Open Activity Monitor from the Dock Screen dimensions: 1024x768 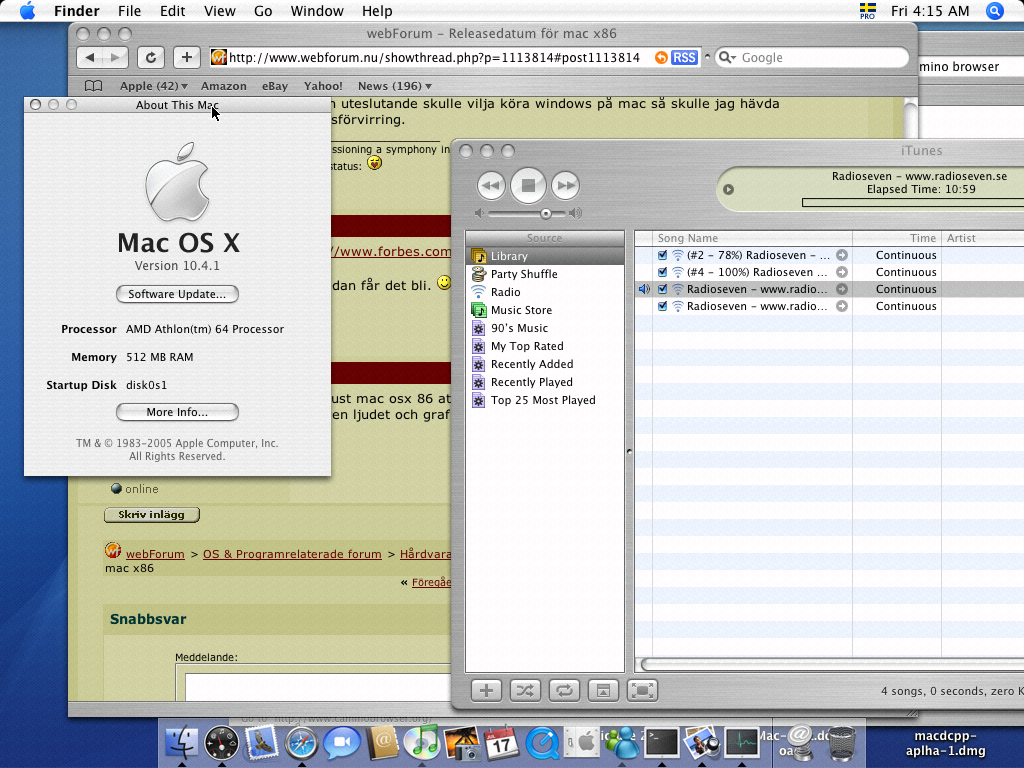[741, 743]
